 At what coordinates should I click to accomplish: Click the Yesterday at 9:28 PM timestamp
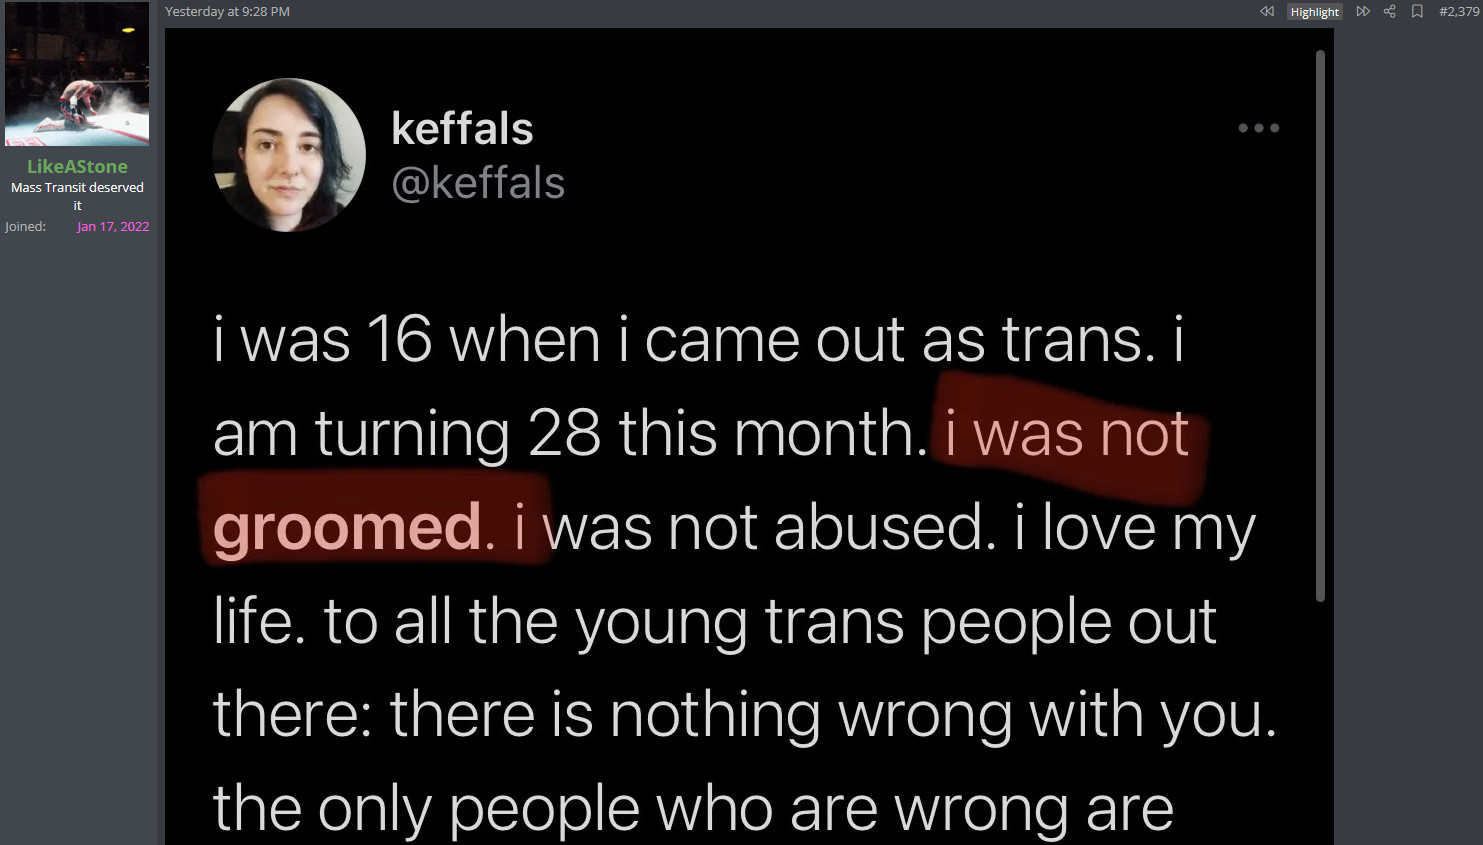[227, 11]
